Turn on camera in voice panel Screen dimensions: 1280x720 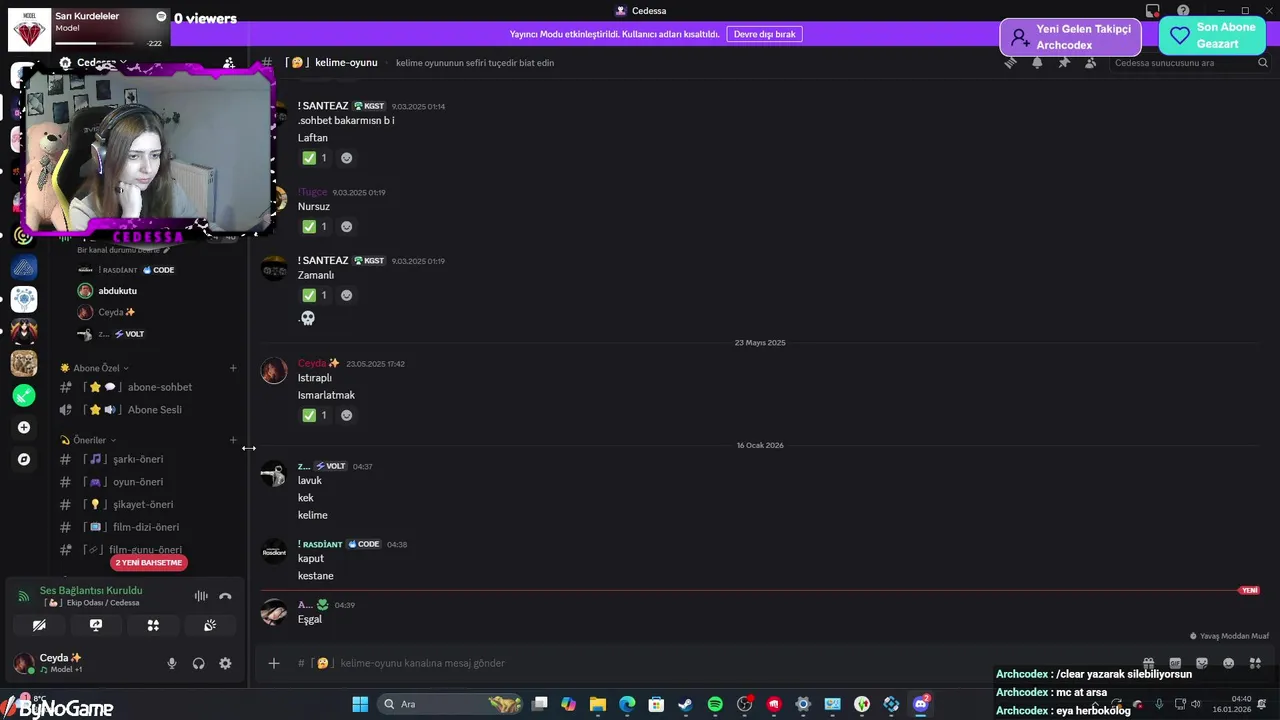click(x=39, y=625)
